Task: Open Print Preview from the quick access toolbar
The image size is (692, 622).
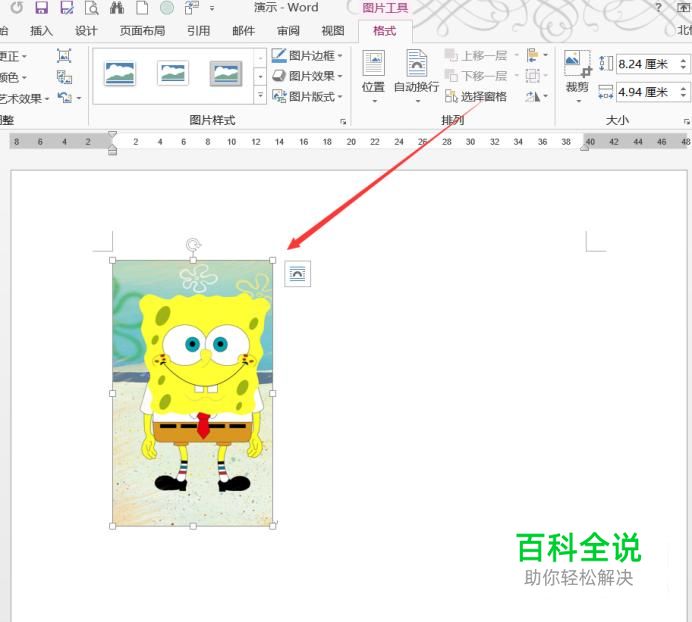Action: tap(91, 8)
